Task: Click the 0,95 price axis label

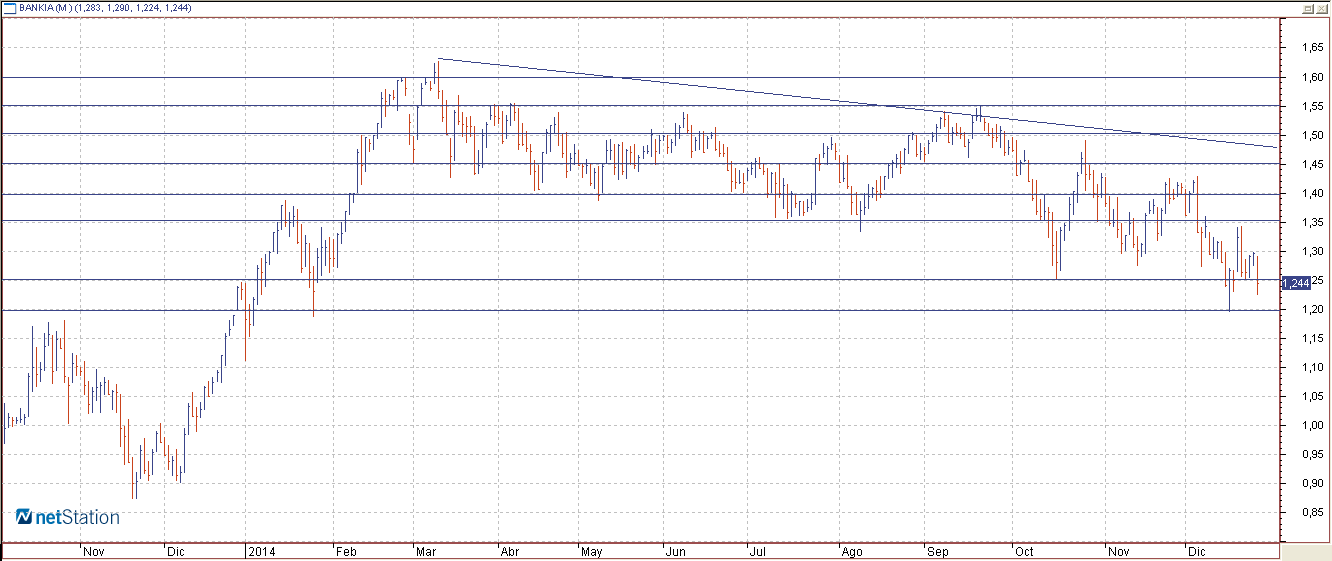Action: pyautogui.click(x=1313, y=454)
